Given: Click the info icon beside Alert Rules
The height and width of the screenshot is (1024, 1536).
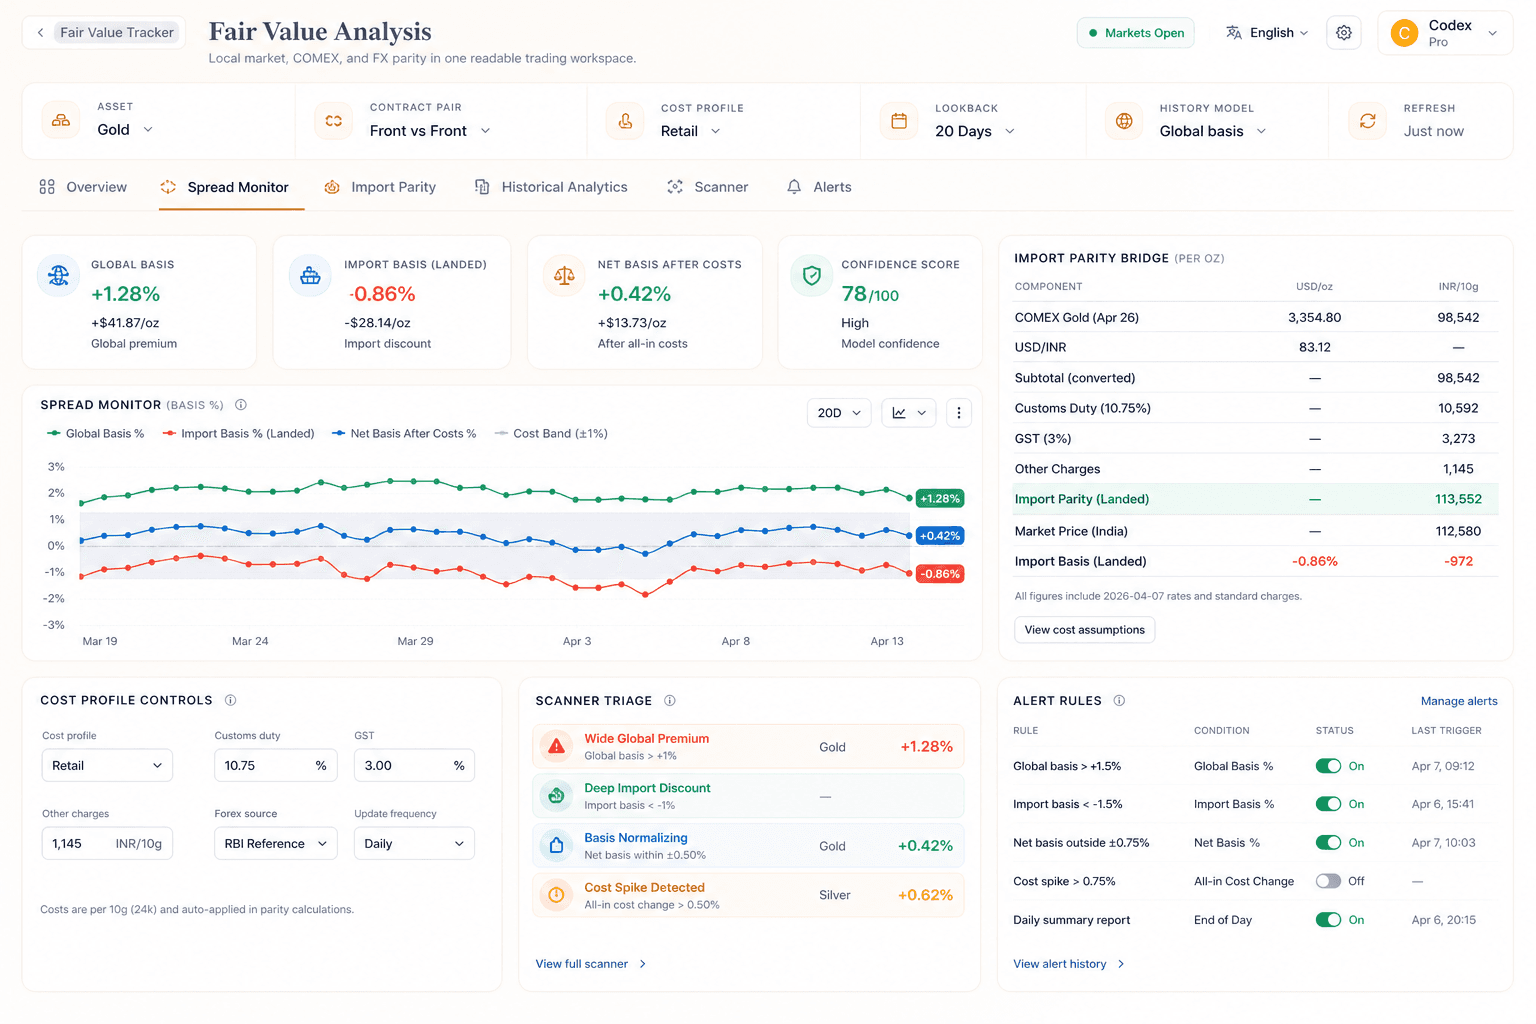Looking at the screenshot, I should (1119, 701).
